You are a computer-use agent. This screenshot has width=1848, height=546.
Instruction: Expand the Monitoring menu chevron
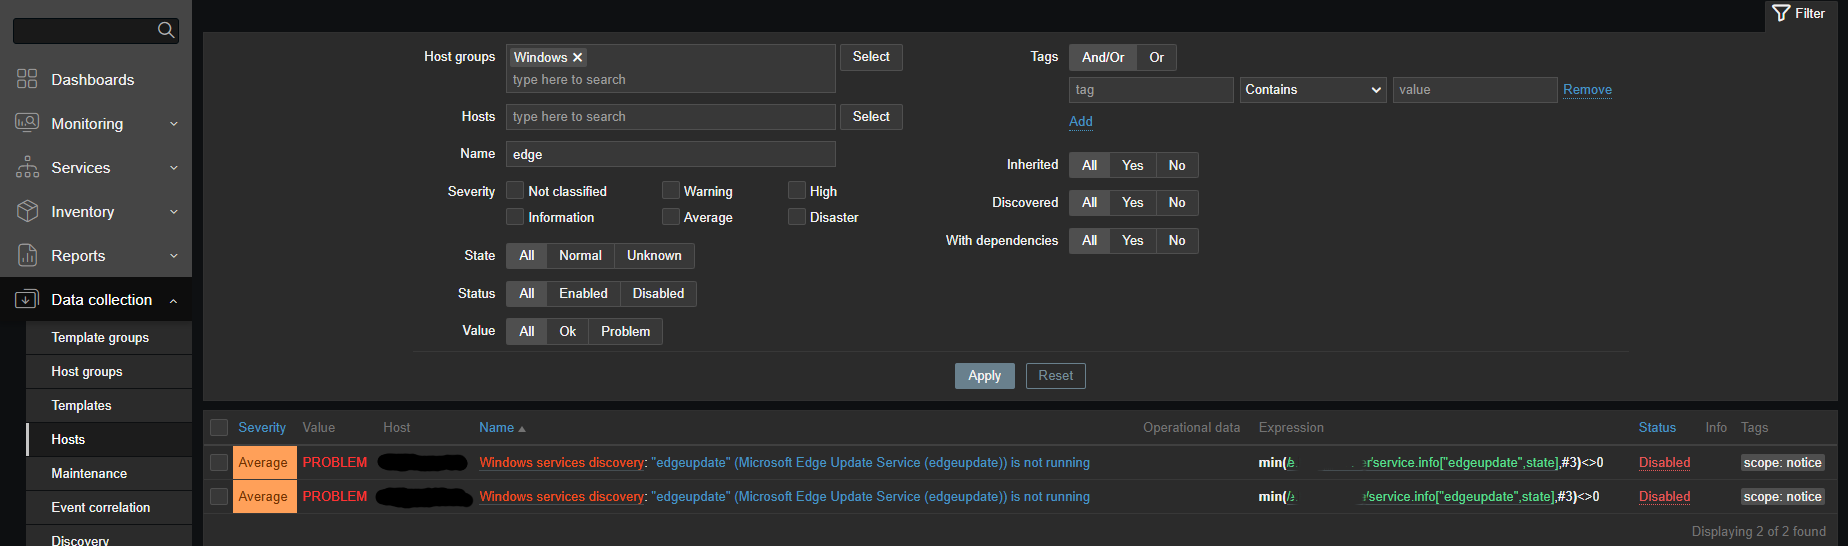tap(174, 124)
